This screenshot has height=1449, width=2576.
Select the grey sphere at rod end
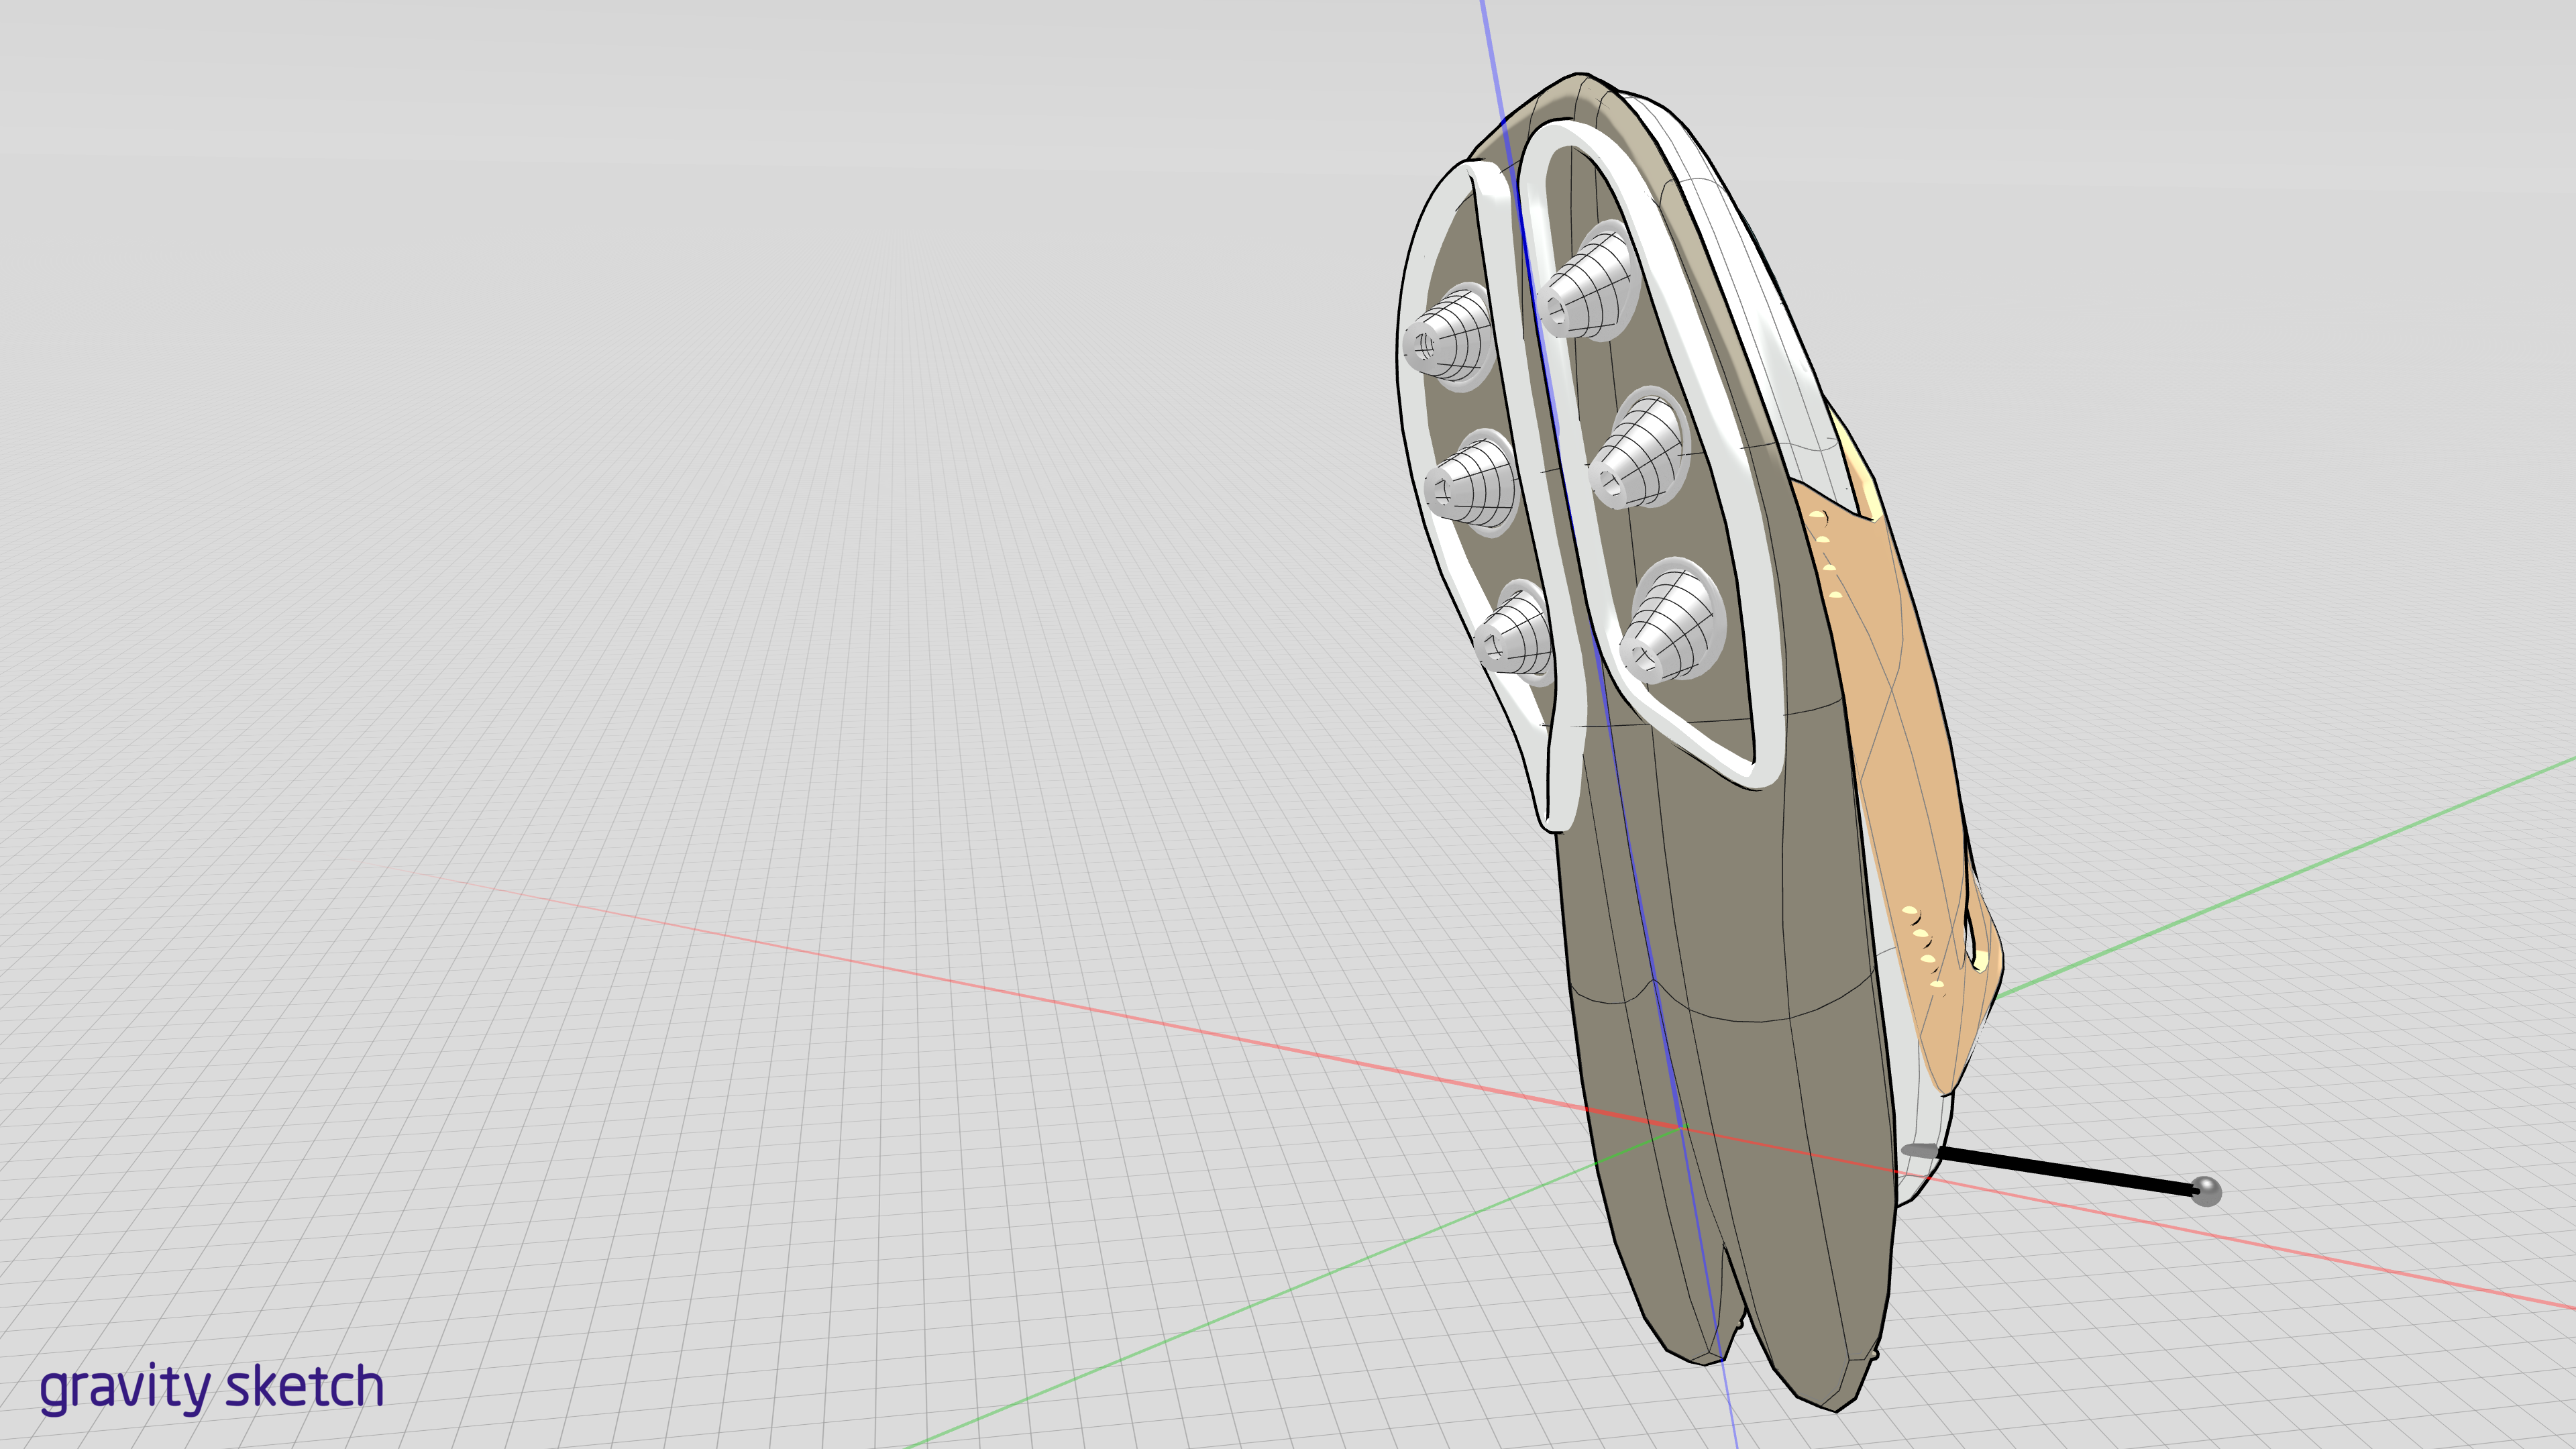[2205, 1191]
